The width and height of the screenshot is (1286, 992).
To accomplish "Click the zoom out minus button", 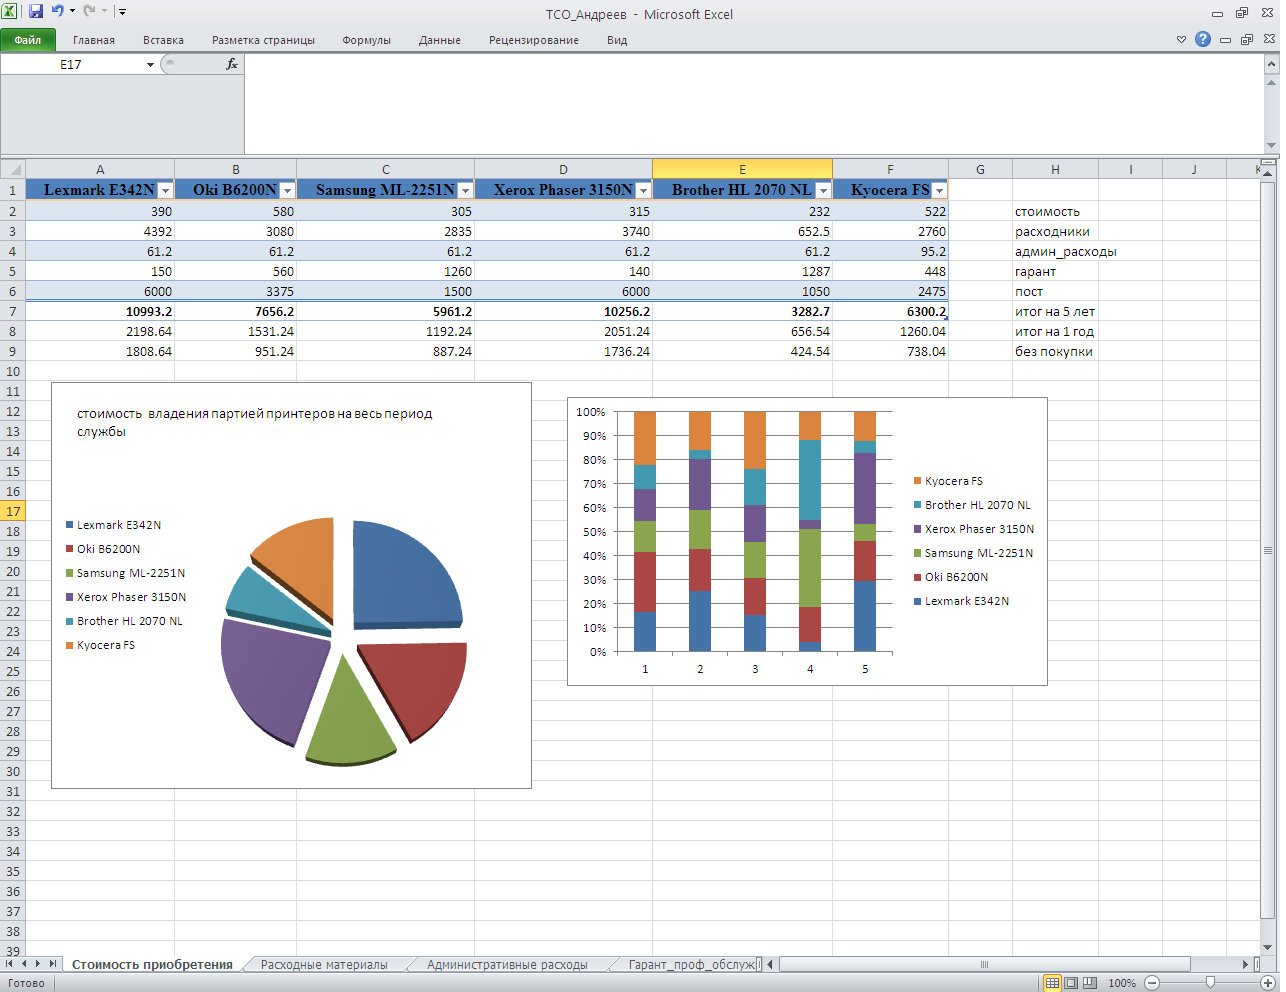I will [1151, 983].
